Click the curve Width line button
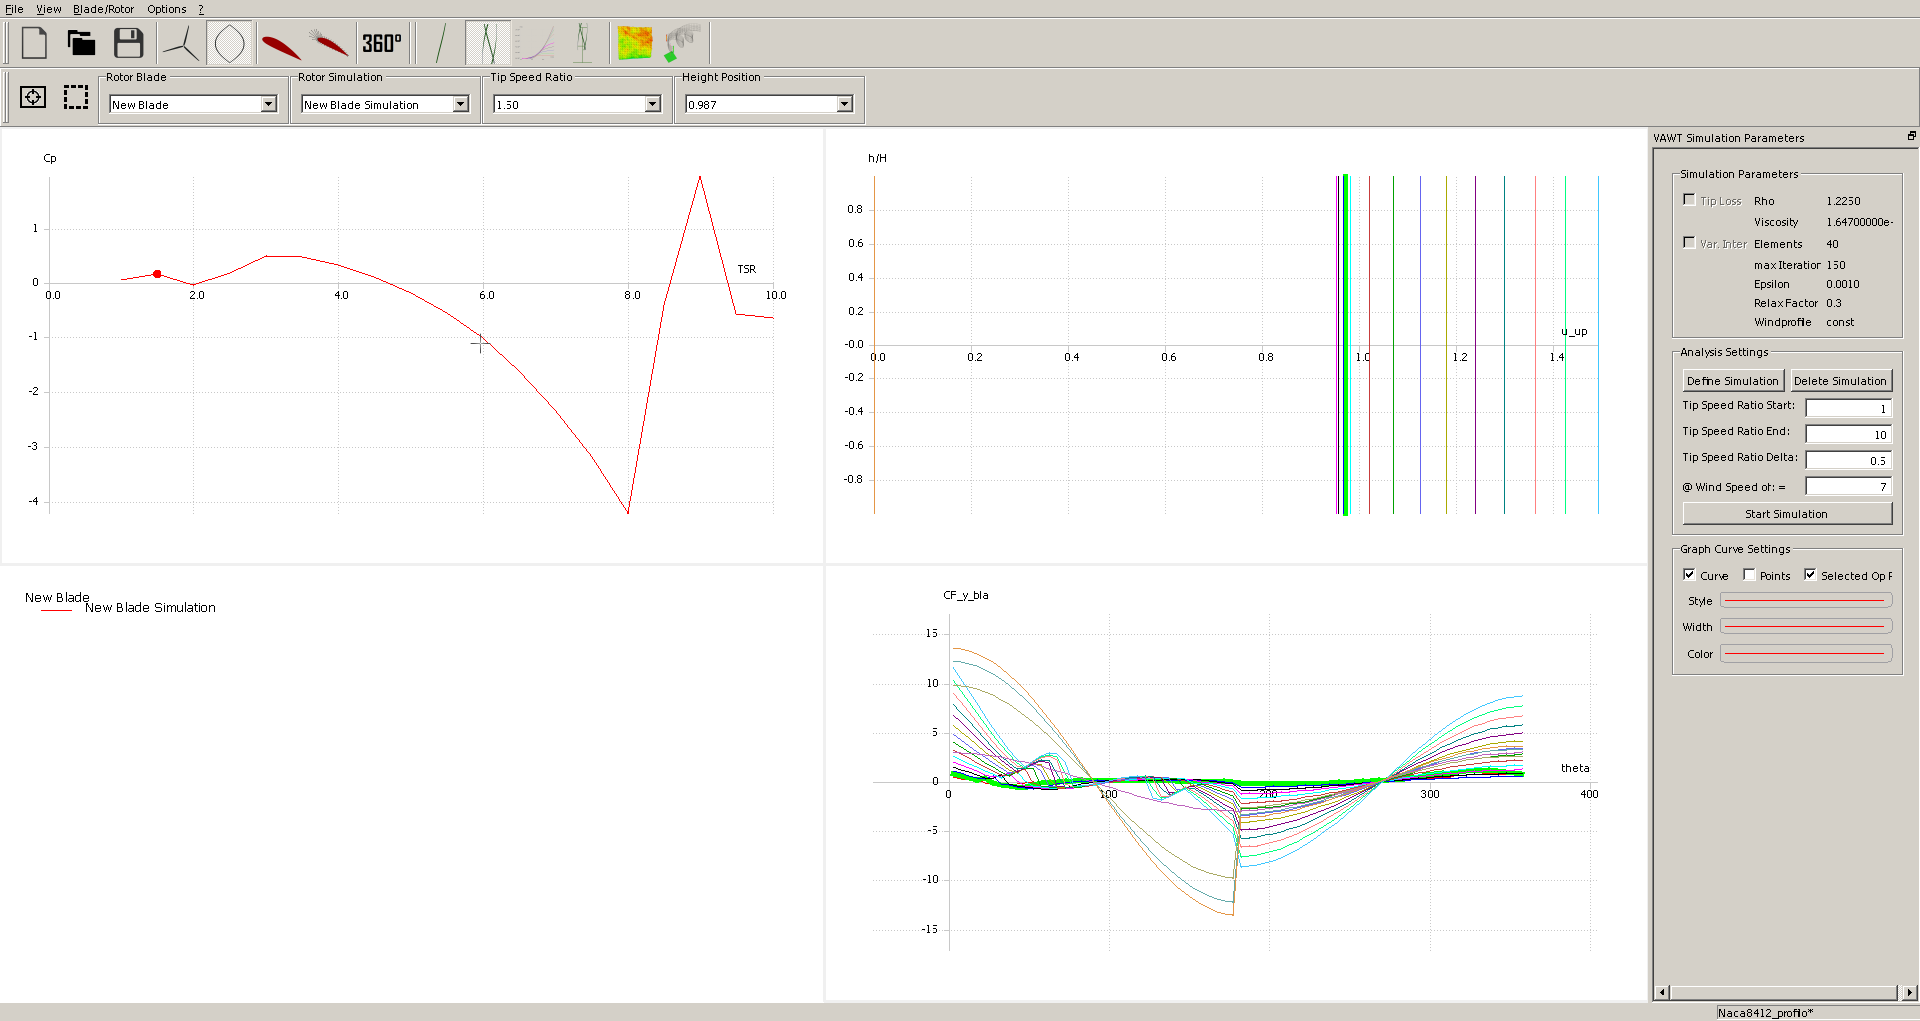The image size is (1920, 1021). pyautogui.click(x=1806, y=627)
